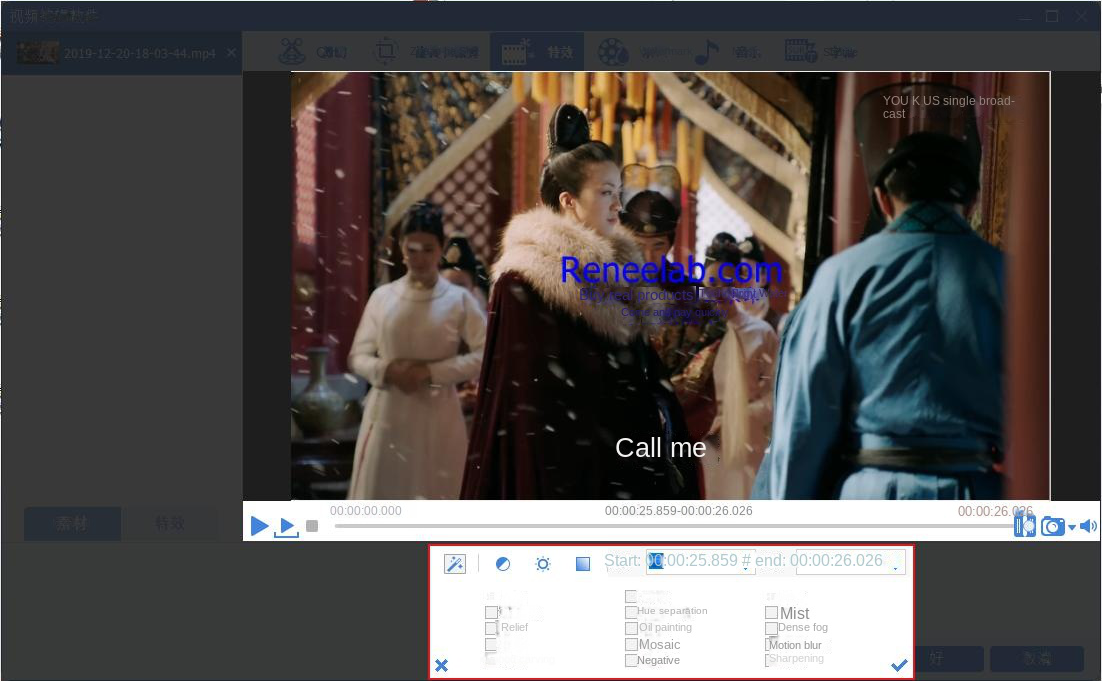Click the blue gradient square icon
1102x681 pixels.
point(583,564)
